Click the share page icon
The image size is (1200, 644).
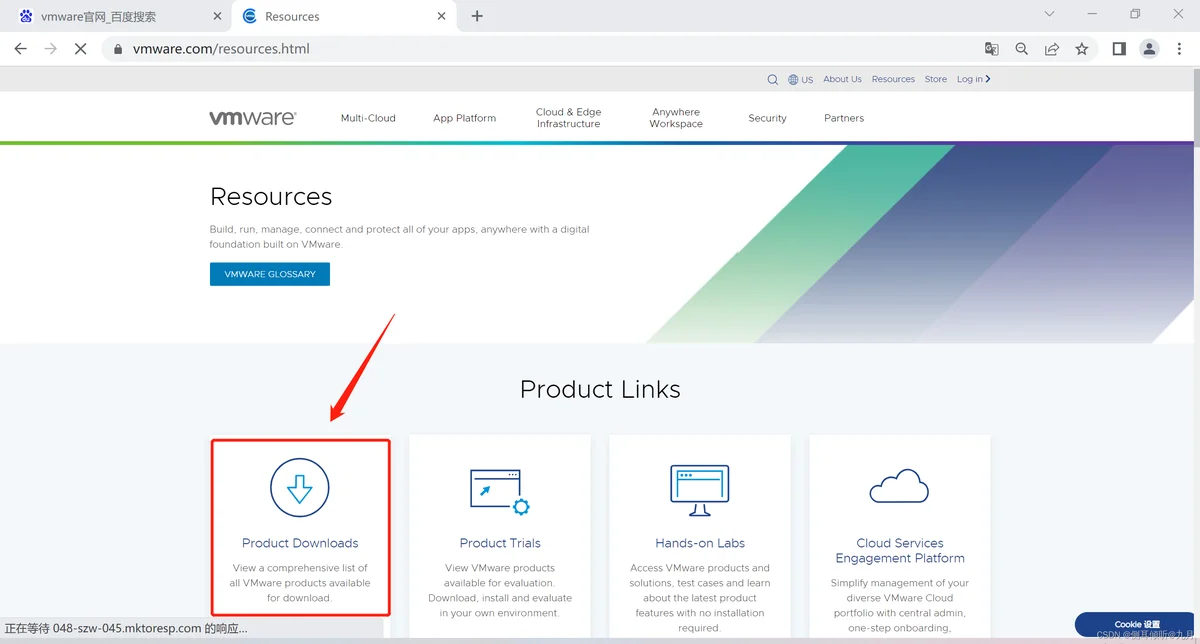point(1052,48)
